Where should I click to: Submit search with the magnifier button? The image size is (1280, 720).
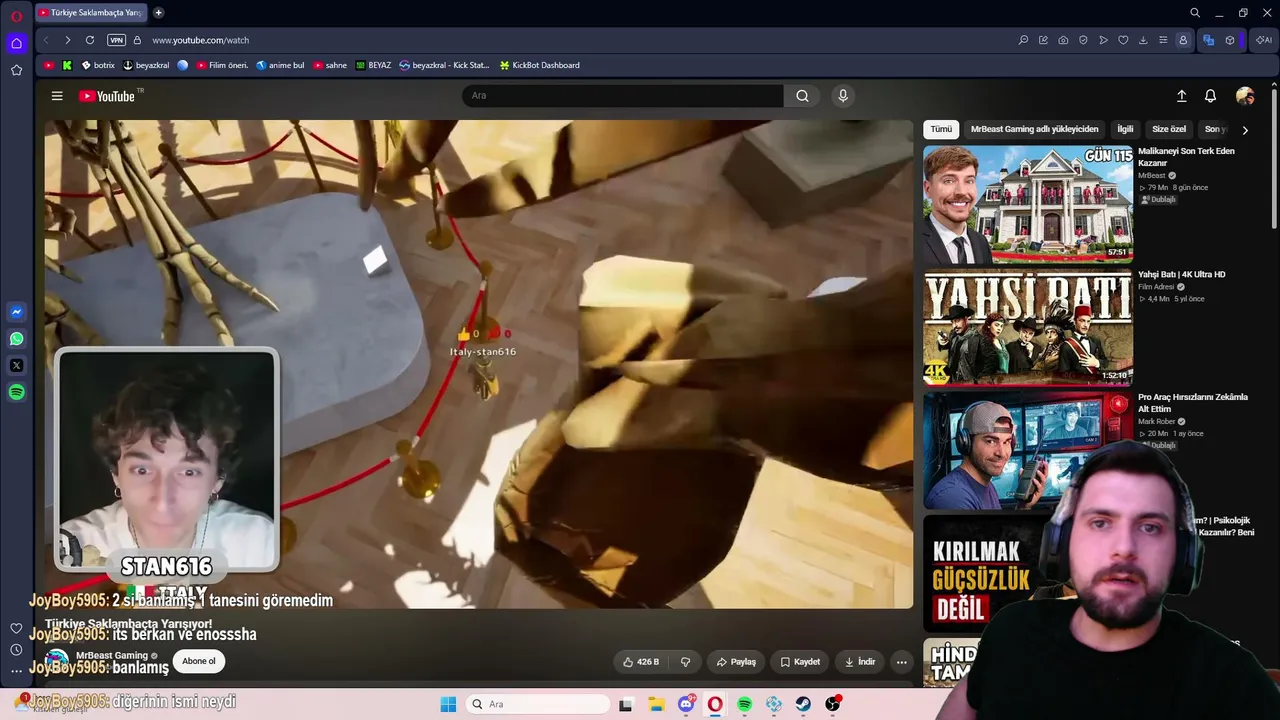click(x=802, y=96)
